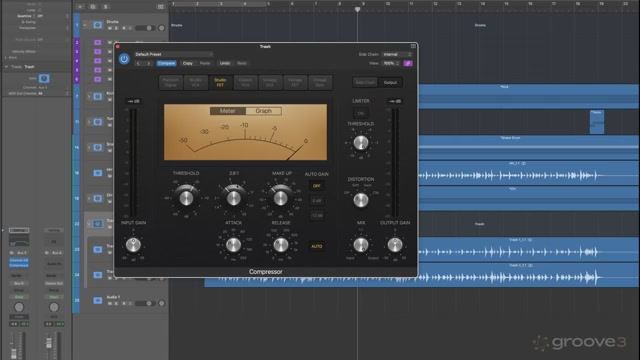Viewport: 640px width, 360px height.
Task: Expand the plugin window corner button
Action: coord(413,46)
